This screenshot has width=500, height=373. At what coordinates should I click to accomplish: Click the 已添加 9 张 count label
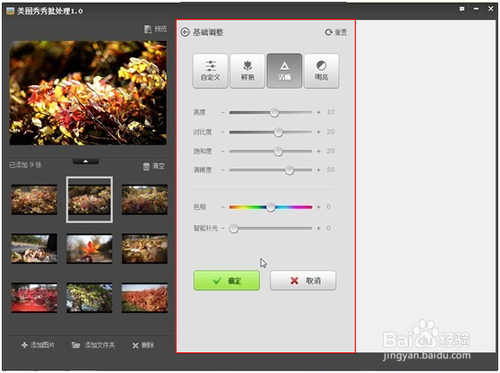pos(25,165)
